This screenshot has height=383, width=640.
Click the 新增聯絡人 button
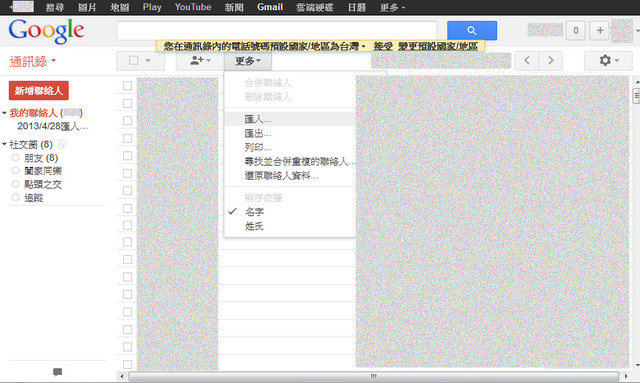click(39, 91)
